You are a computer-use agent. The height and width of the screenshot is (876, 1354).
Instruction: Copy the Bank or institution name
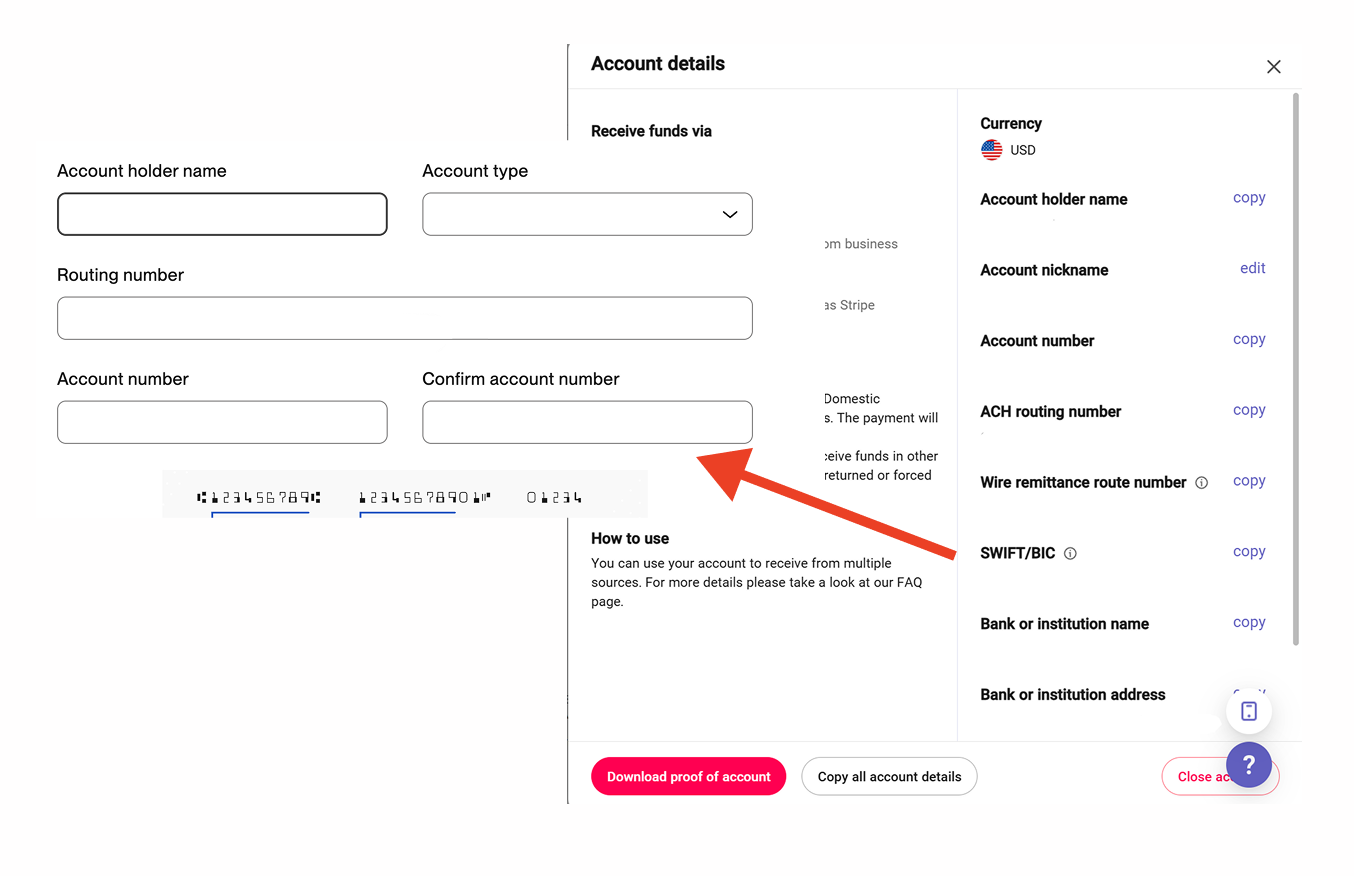click(x=1249, y=622)
